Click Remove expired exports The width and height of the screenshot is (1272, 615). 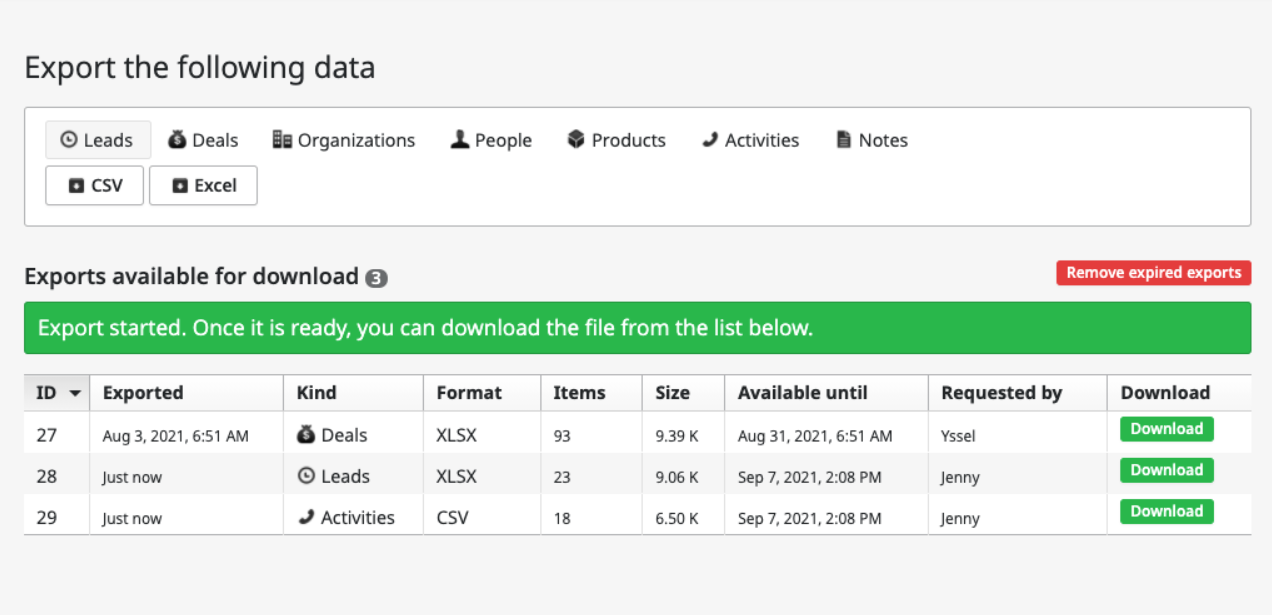pos(1153,272)
